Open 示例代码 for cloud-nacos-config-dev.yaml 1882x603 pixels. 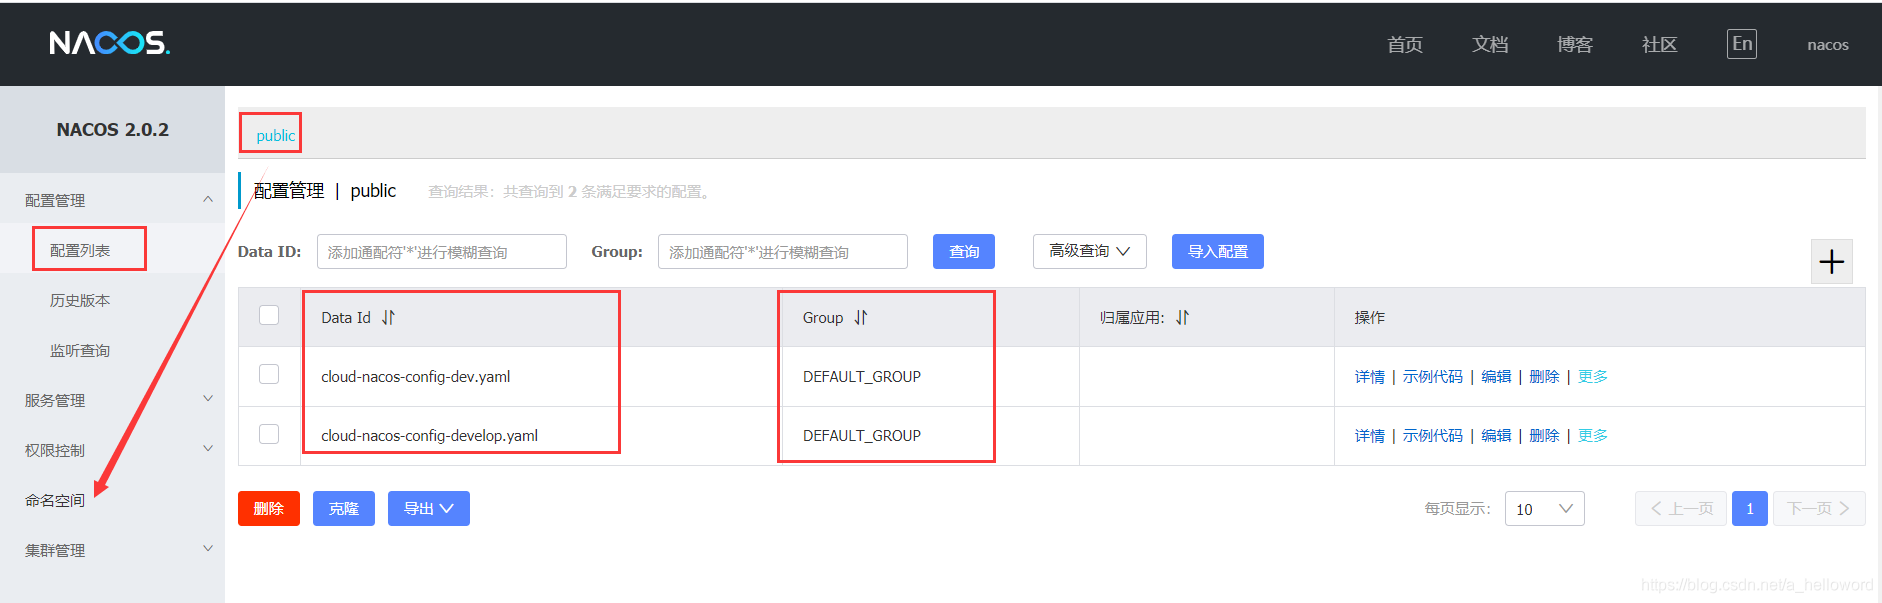tap(1433, 377)
